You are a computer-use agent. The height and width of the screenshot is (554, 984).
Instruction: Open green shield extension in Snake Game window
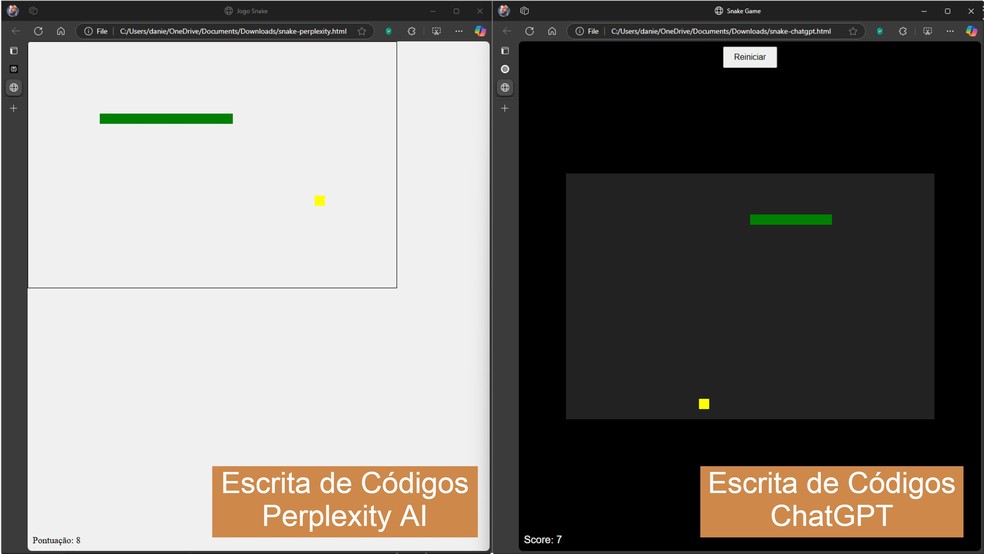880,31
